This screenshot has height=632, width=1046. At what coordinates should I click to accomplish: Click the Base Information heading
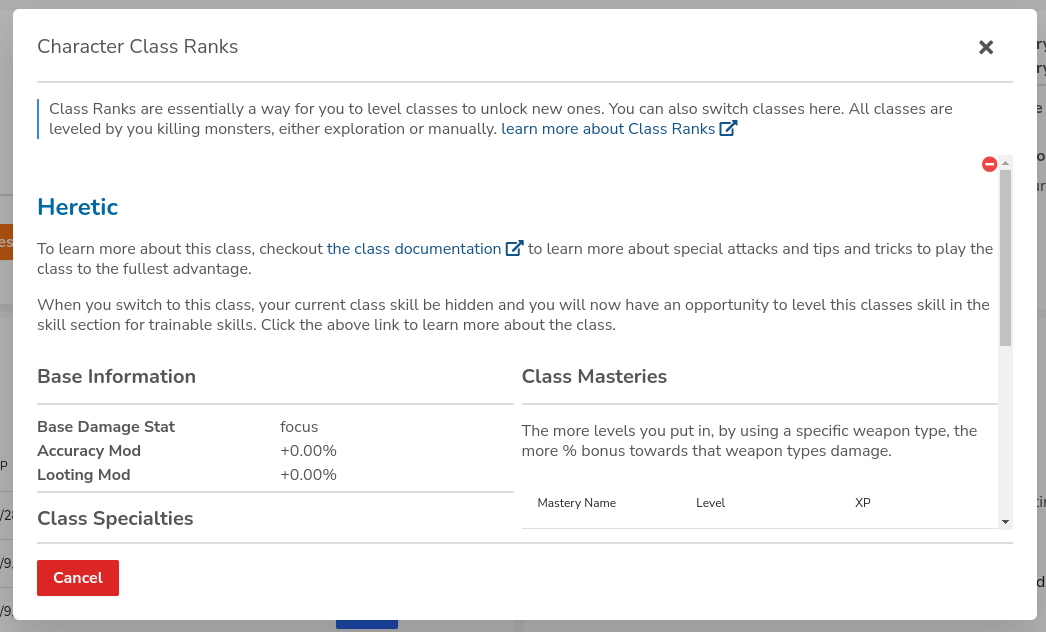tap(117, 376)
